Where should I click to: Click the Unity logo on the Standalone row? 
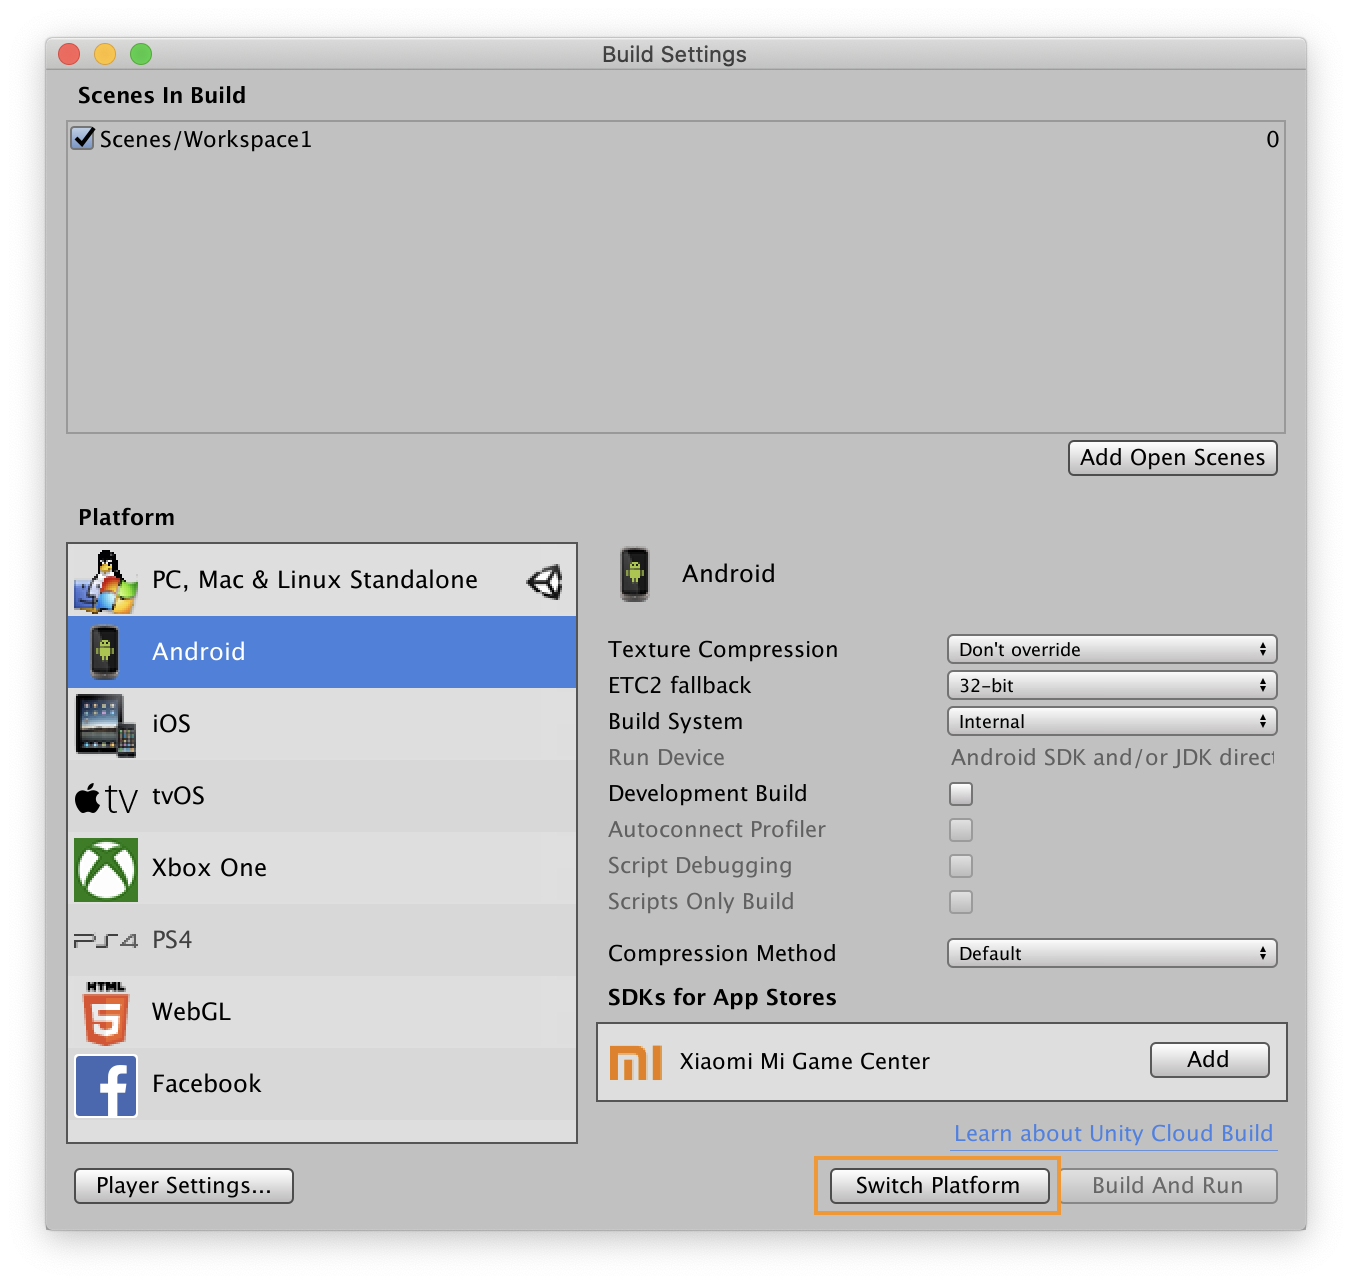pyautogui.click(x=545, y=581)
